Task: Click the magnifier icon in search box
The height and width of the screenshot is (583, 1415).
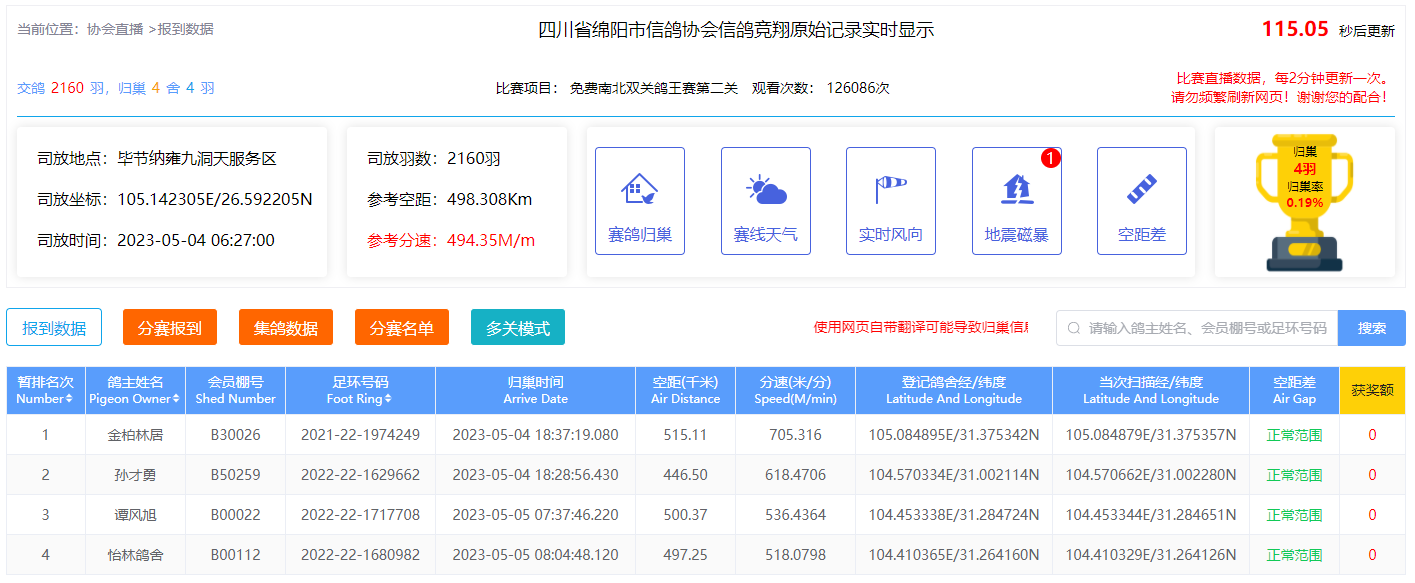Action: click(x=1074, y=328)
